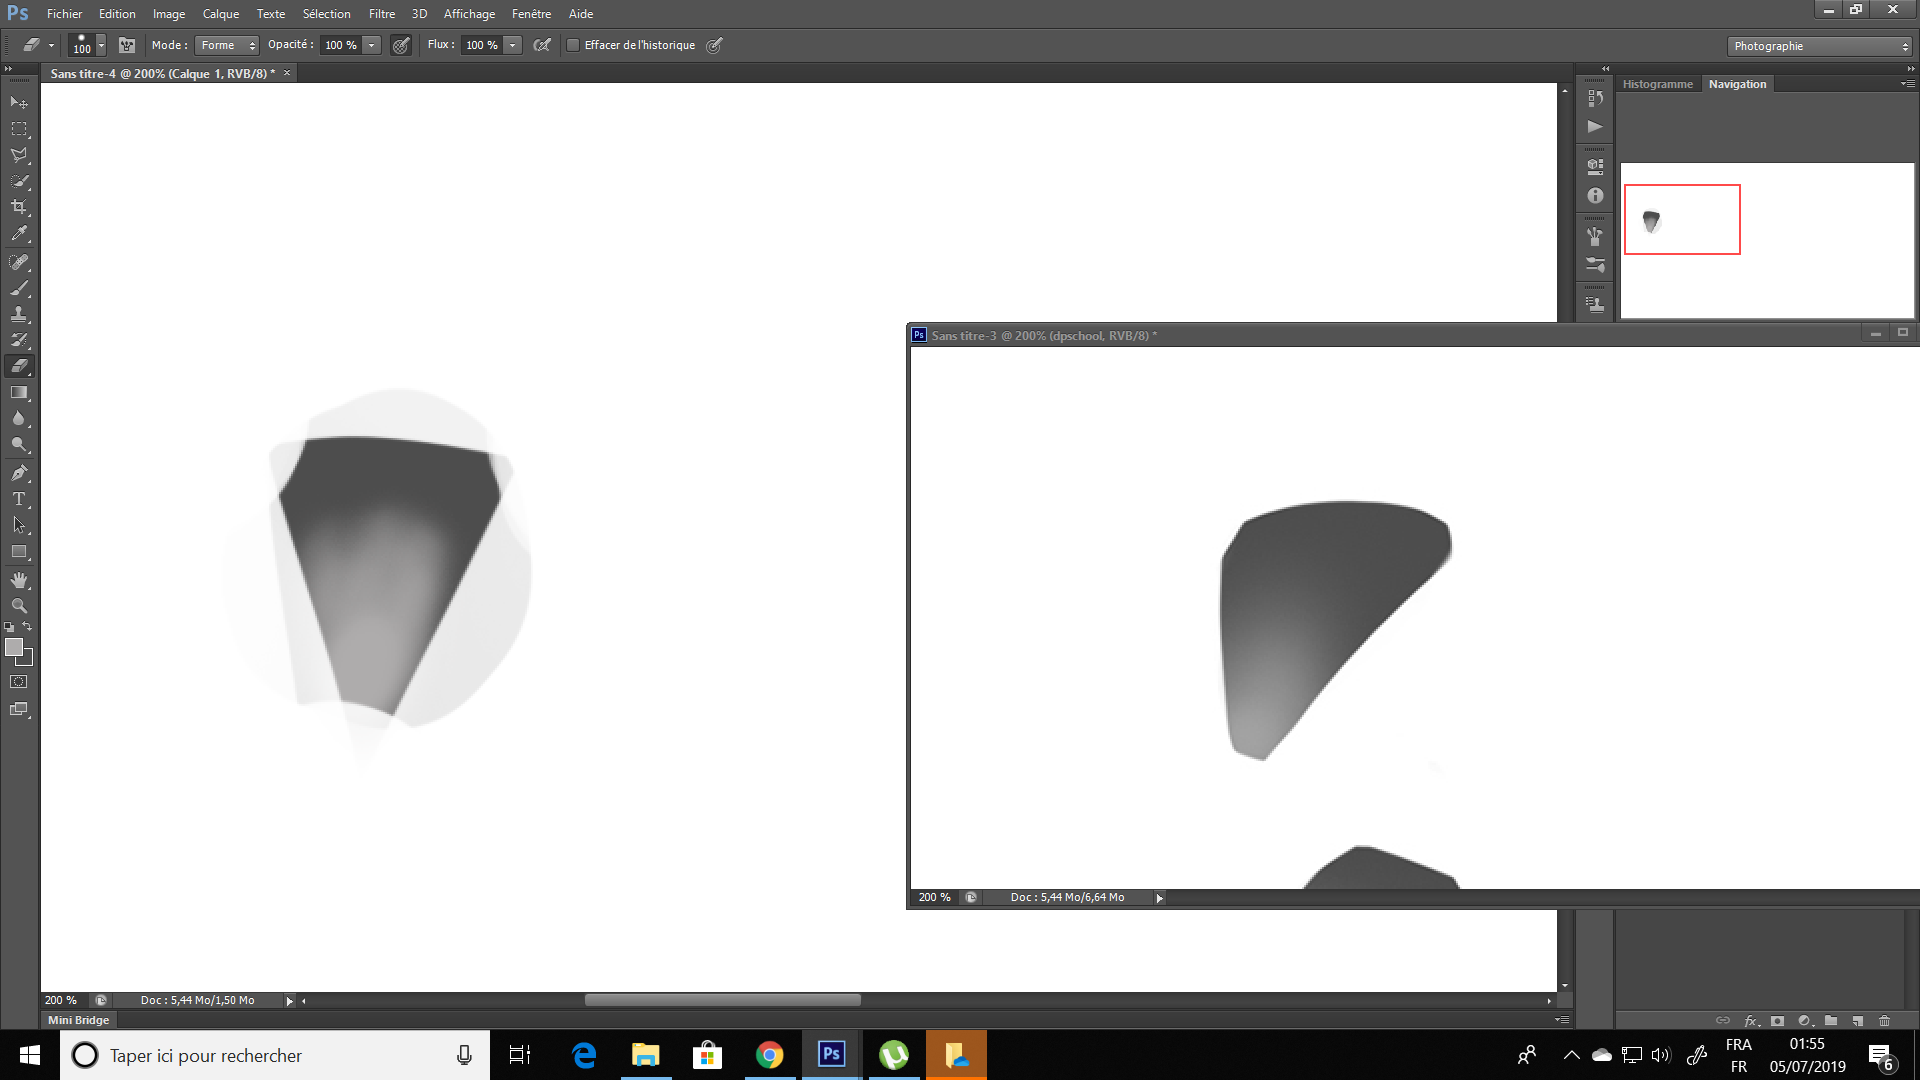This screenshot has height=1080, width=1920.
Task: Select the Brush tool
Action: pyautogui.click(x=19, y=288)
